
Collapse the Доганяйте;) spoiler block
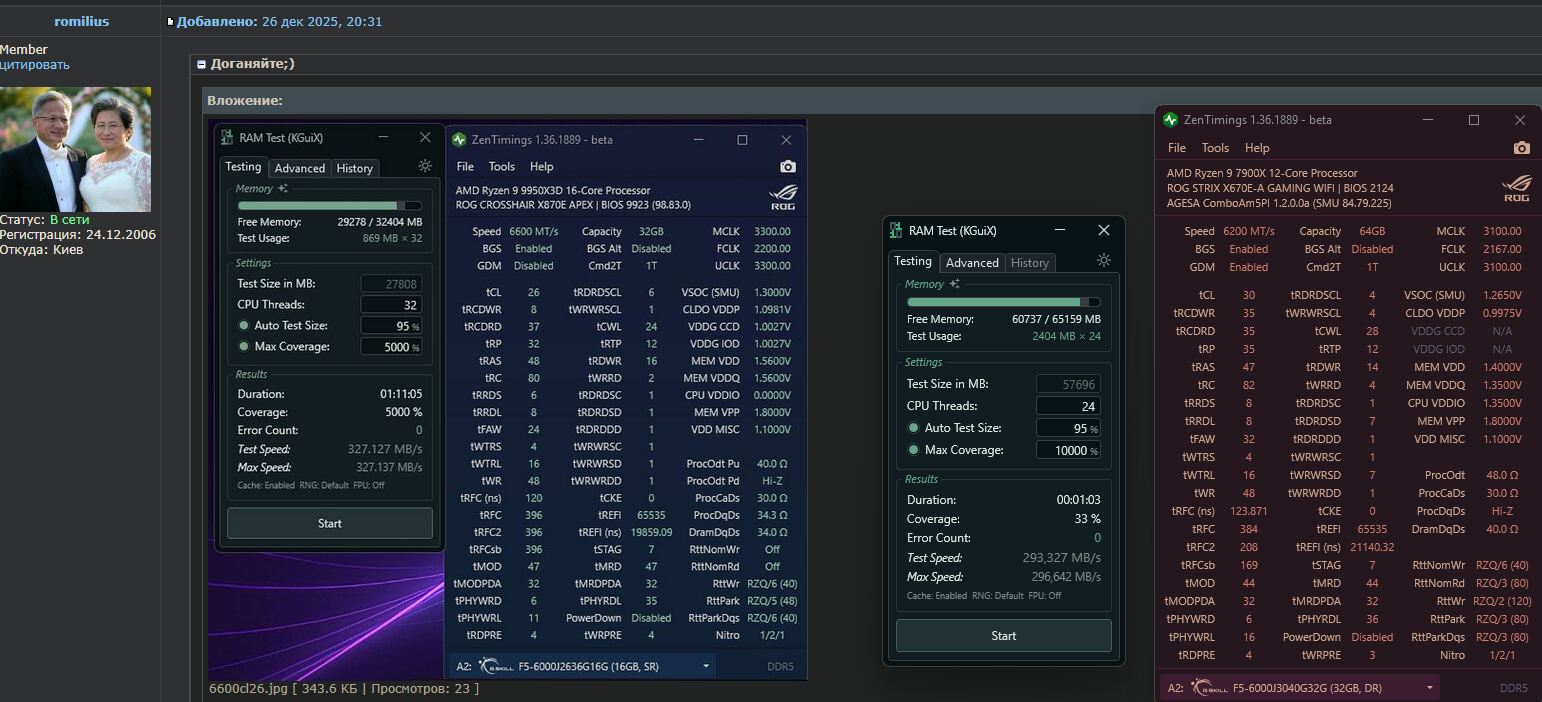201,64
